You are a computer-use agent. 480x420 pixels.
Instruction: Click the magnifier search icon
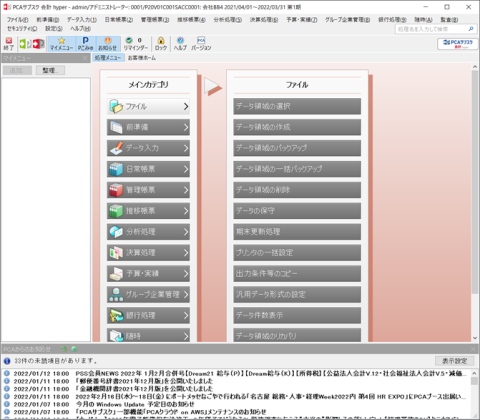(471, 29)
